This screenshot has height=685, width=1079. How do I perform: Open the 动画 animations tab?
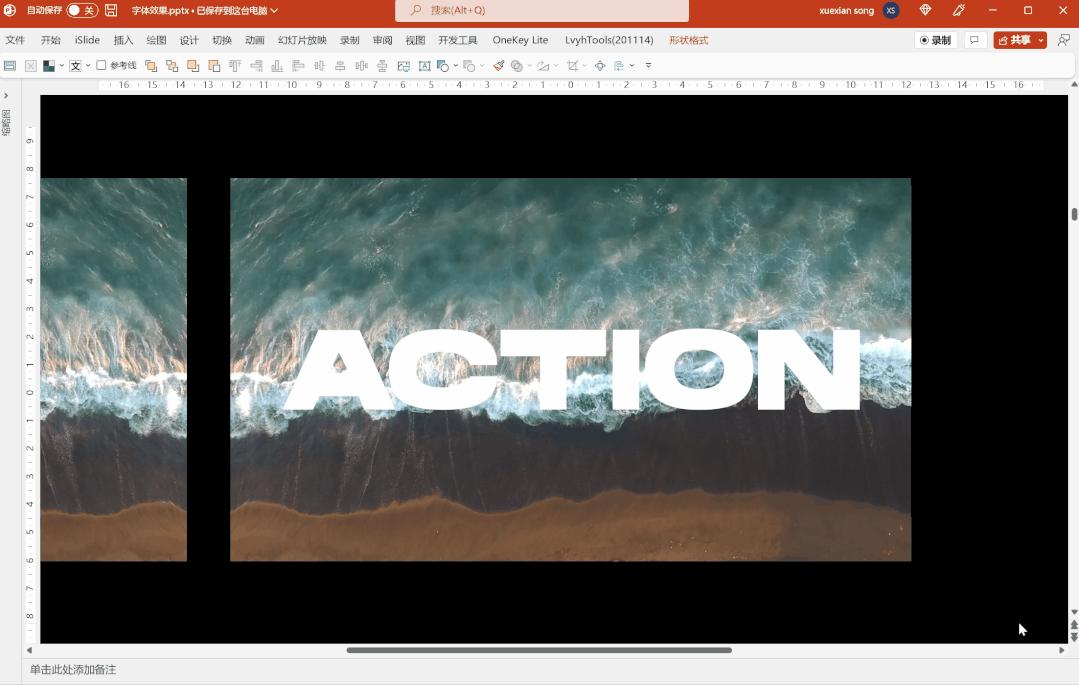255,40
